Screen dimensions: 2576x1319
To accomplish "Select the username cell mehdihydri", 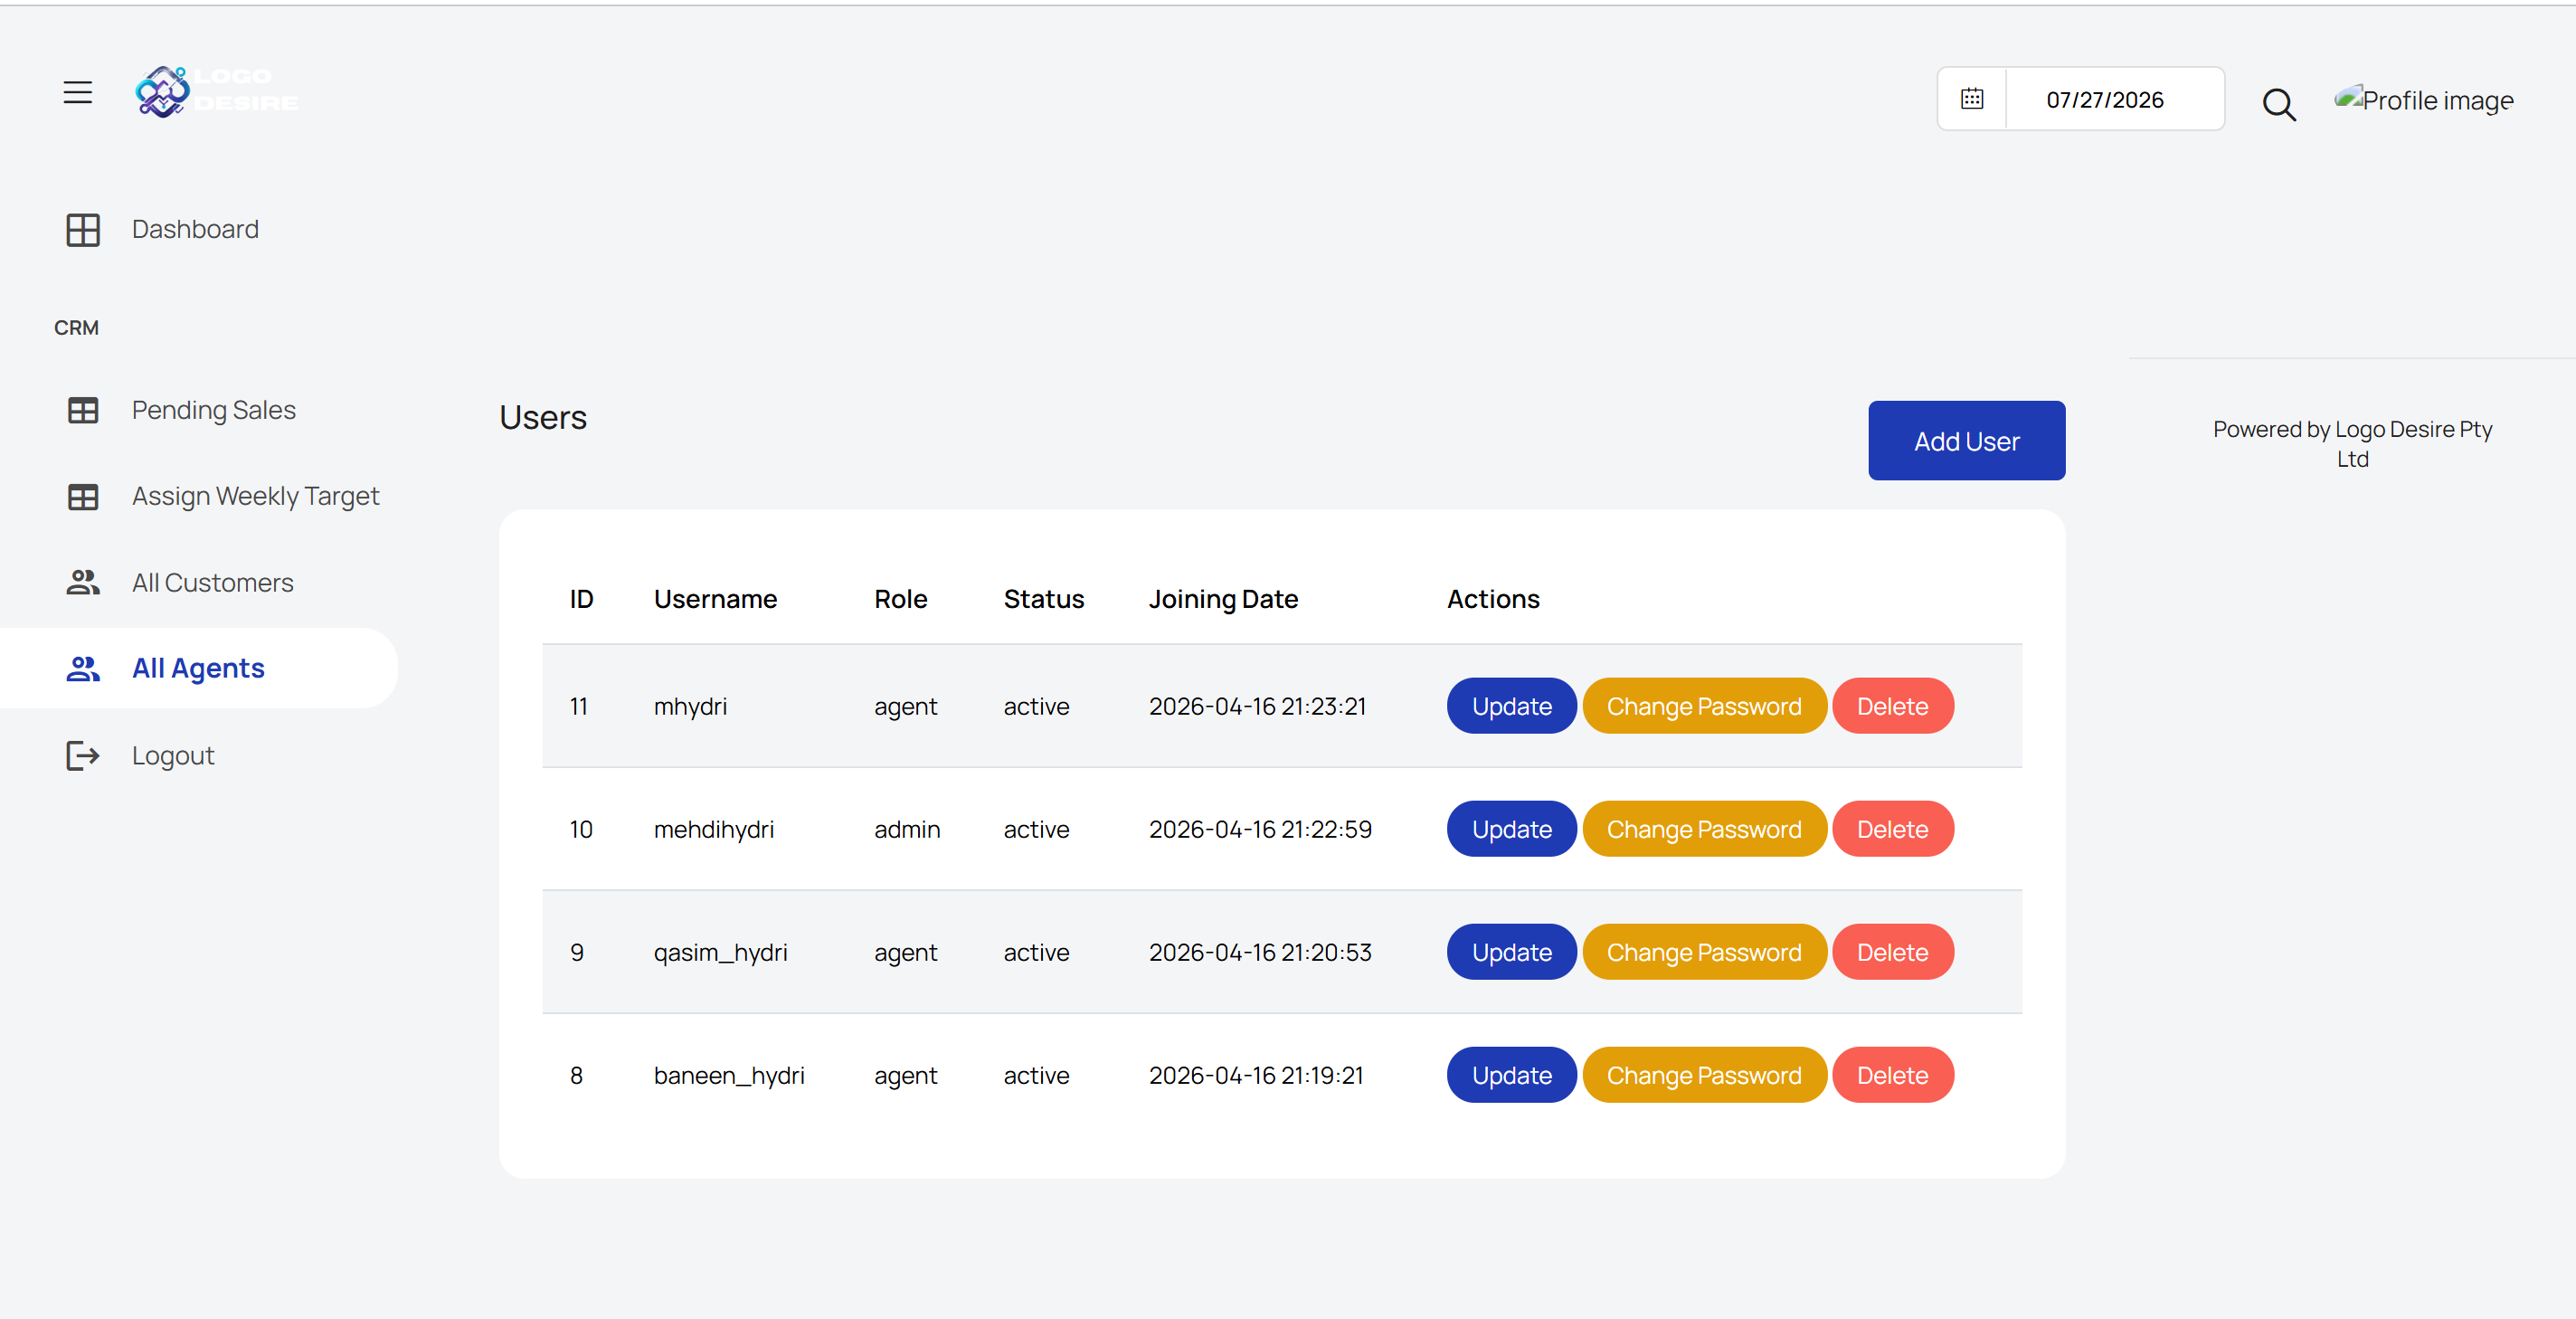I will coord(714,830).
